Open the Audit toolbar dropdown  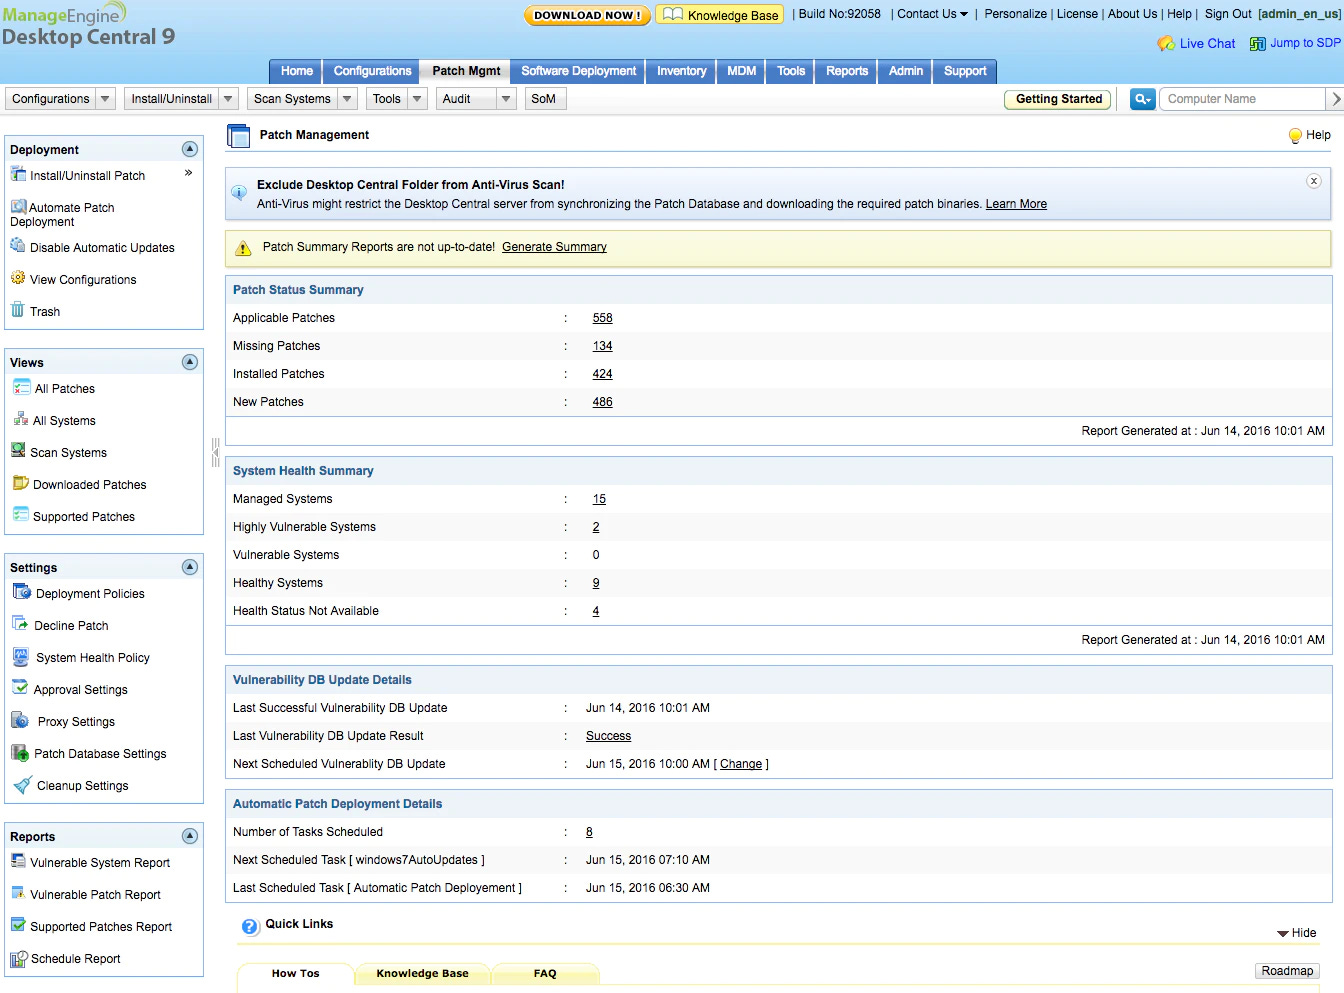tap(505, 98)
